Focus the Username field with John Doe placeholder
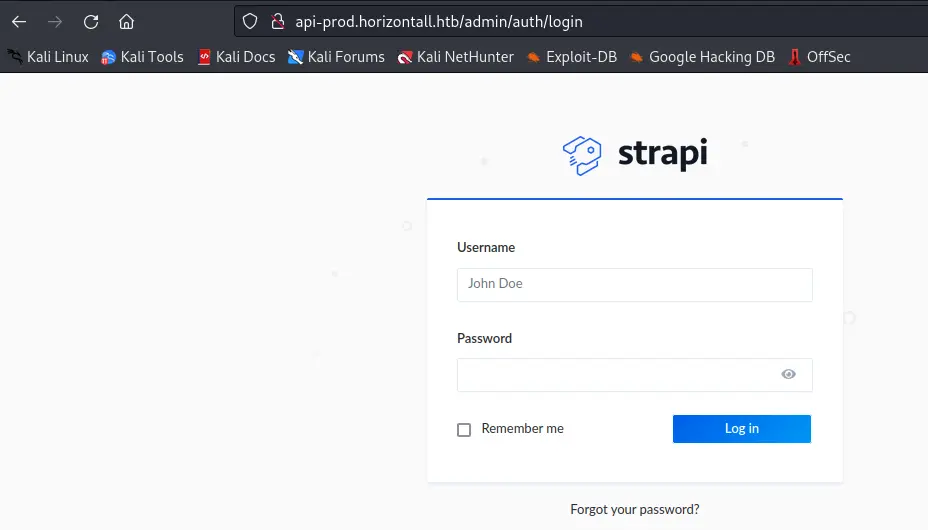928x530 pixels. point(634,285)
